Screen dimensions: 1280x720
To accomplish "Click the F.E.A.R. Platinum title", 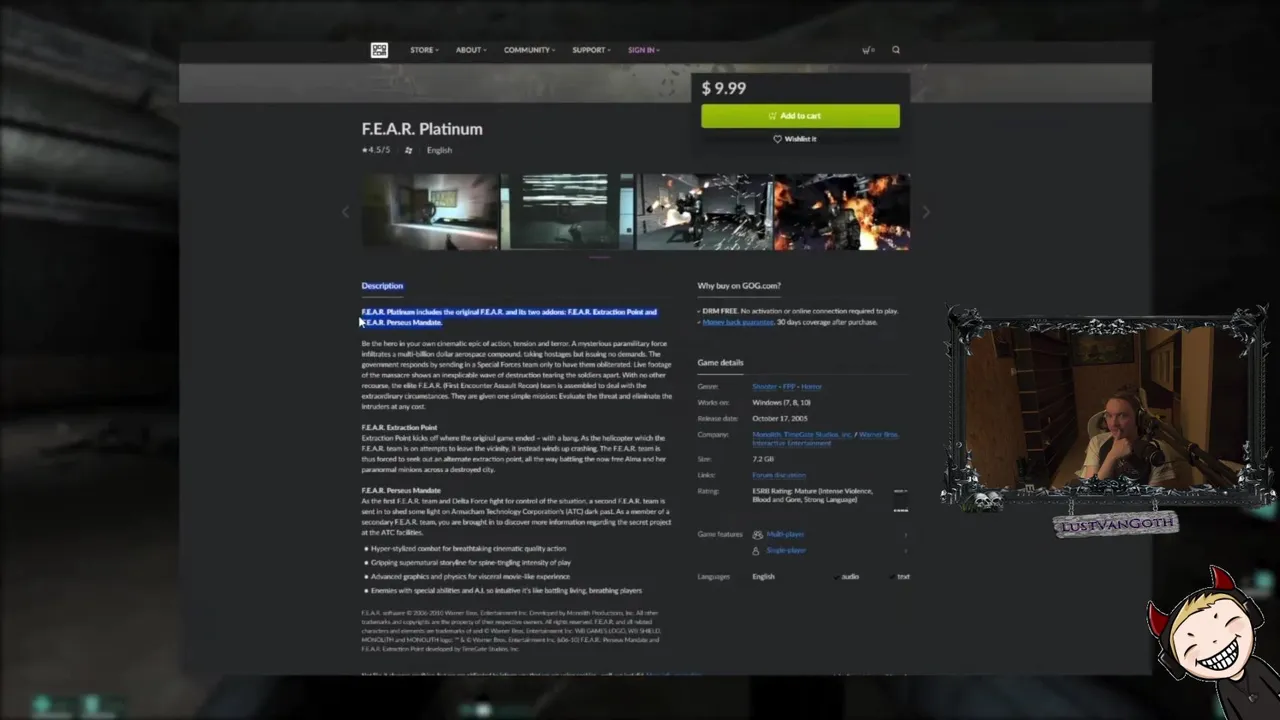I will pos(422,129).
